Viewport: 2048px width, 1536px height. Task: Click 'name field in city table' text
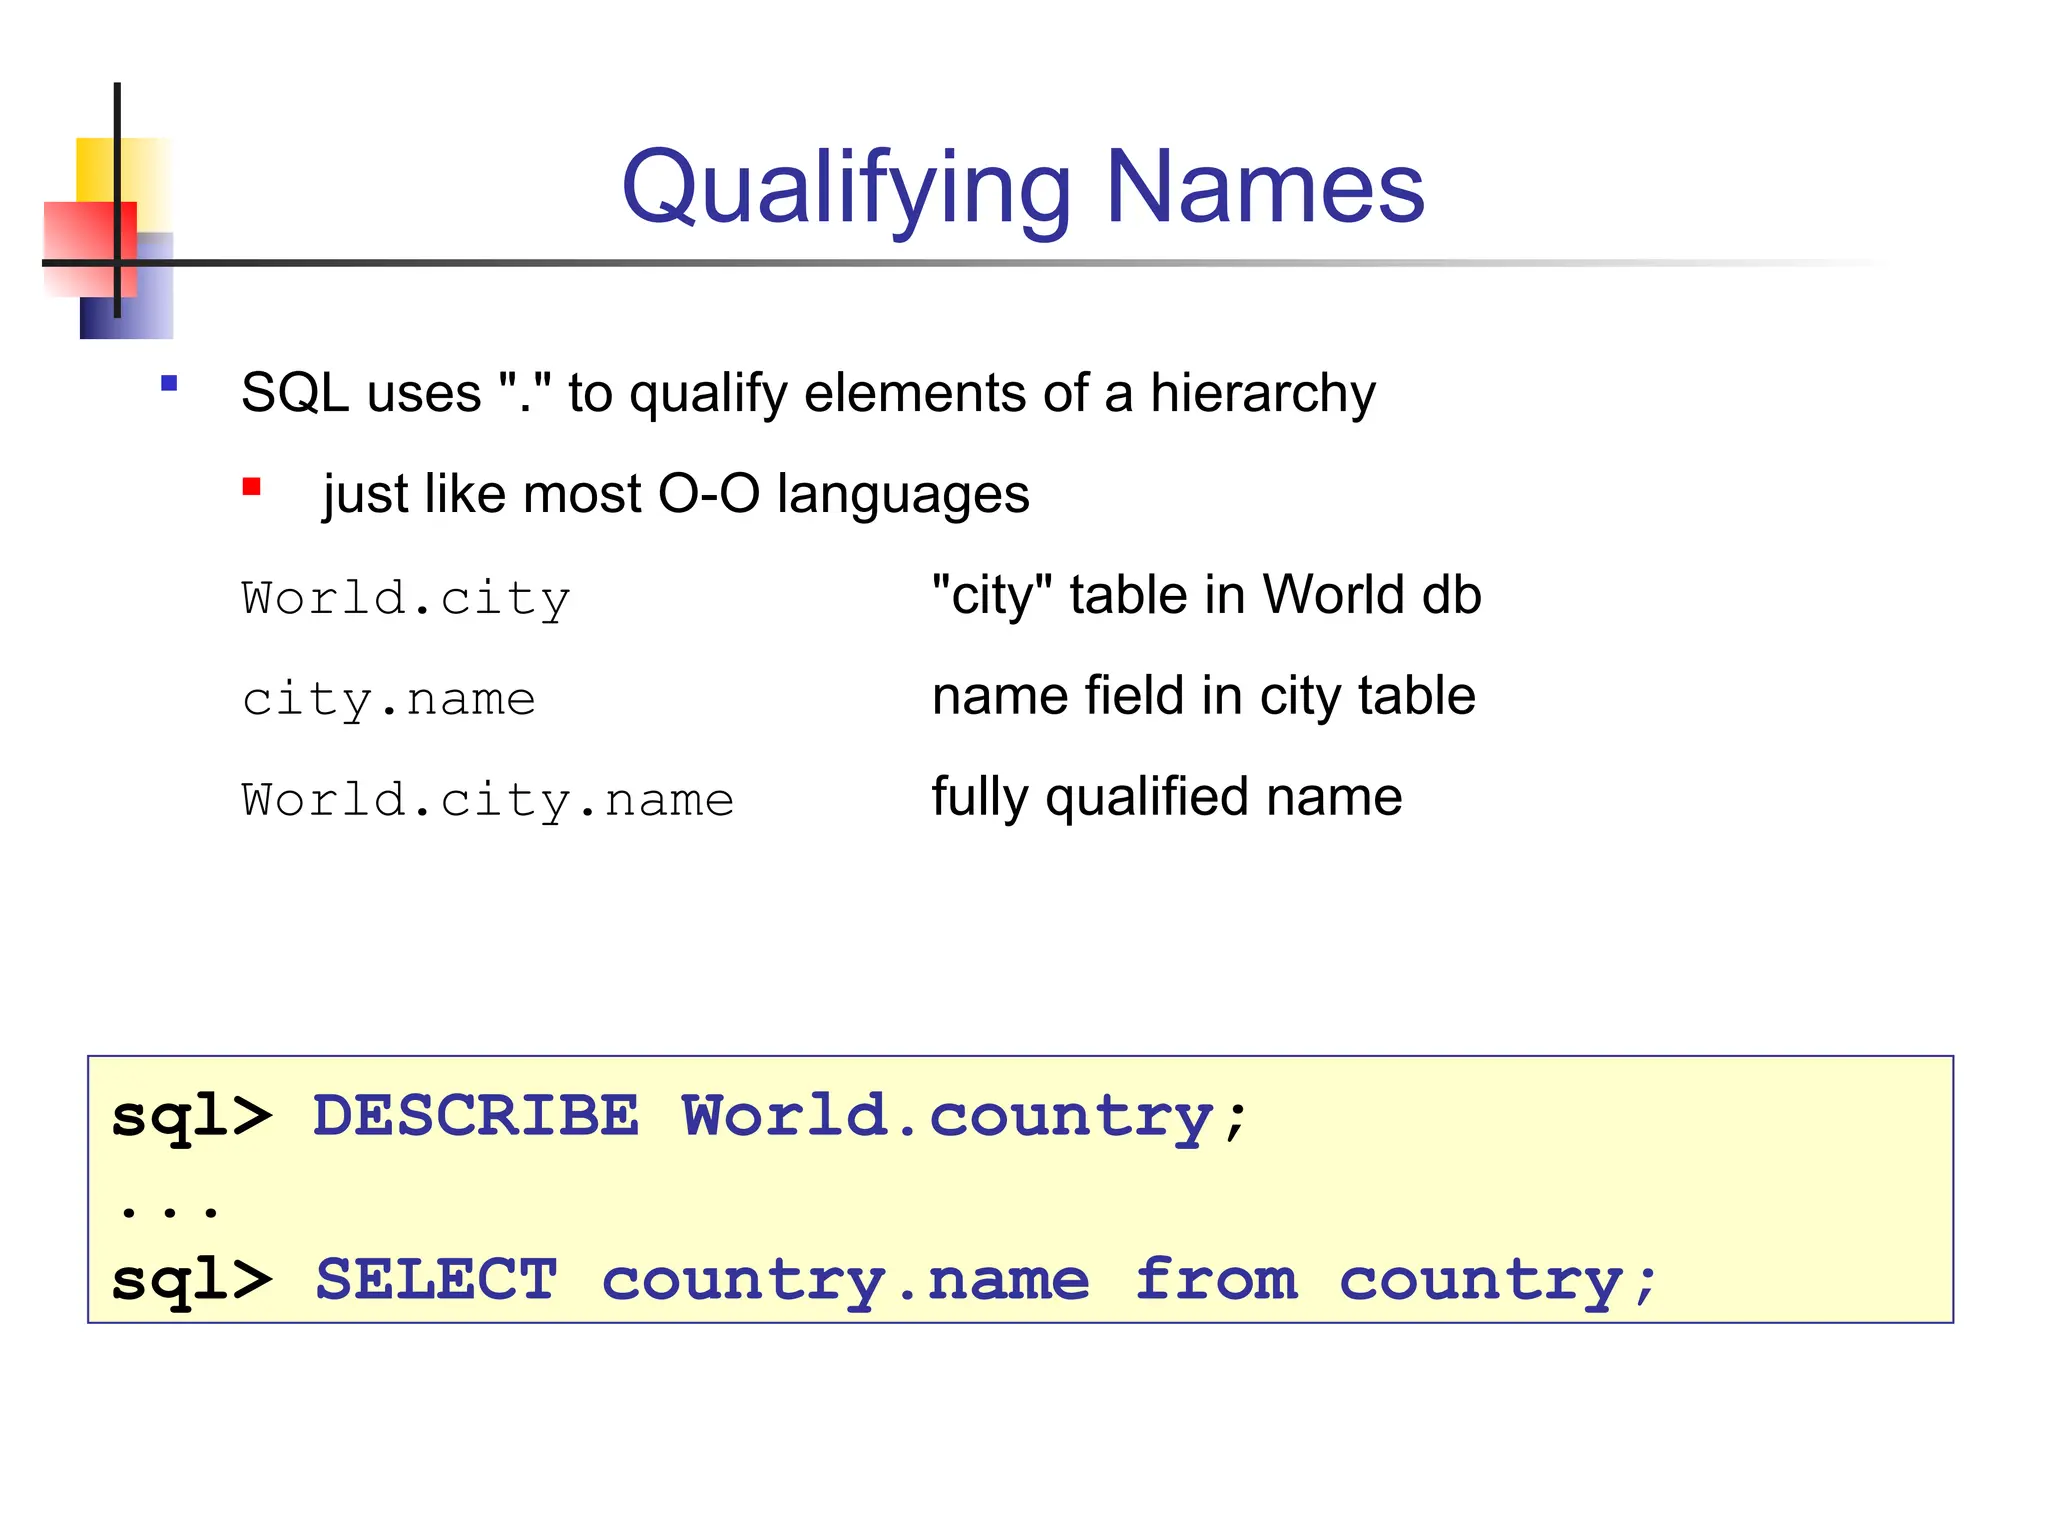point(1203,696)
